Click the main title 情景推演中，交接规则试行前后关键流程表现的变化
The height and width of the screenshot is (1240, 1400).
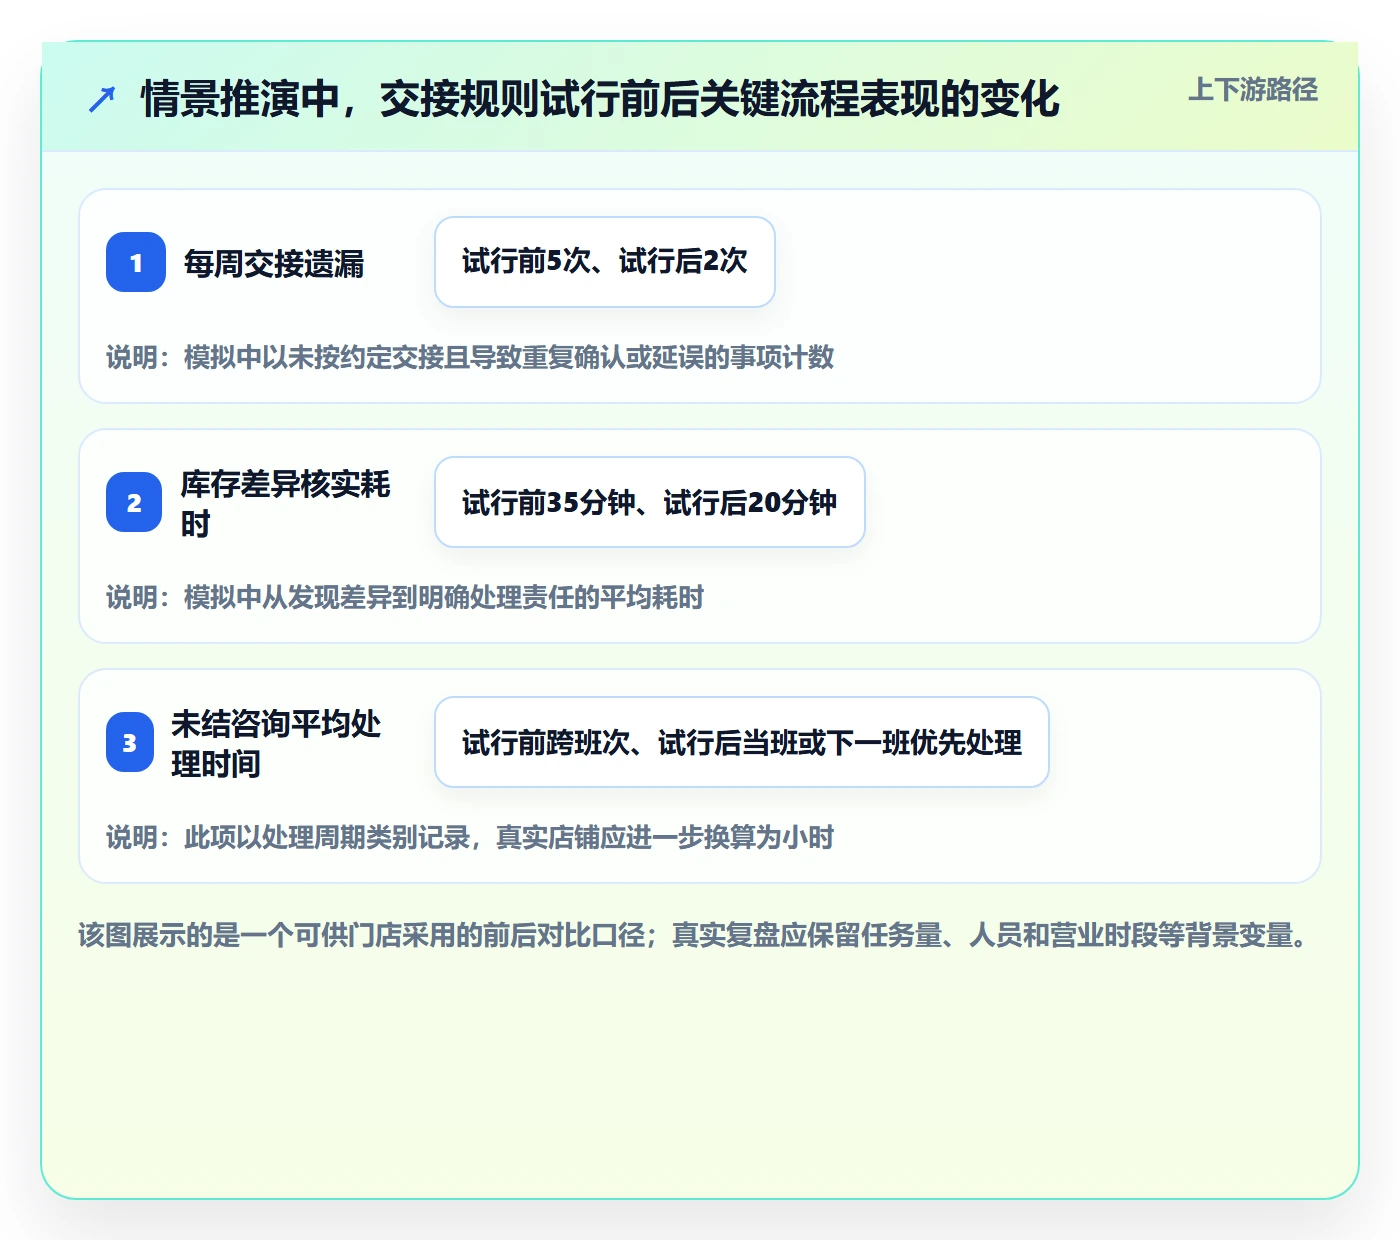point(600,99)
